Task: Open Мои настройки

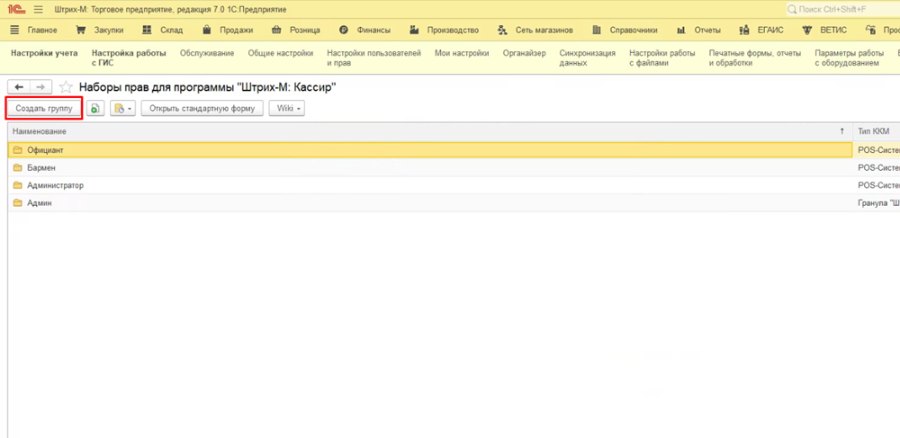Action: click(462, 53)
